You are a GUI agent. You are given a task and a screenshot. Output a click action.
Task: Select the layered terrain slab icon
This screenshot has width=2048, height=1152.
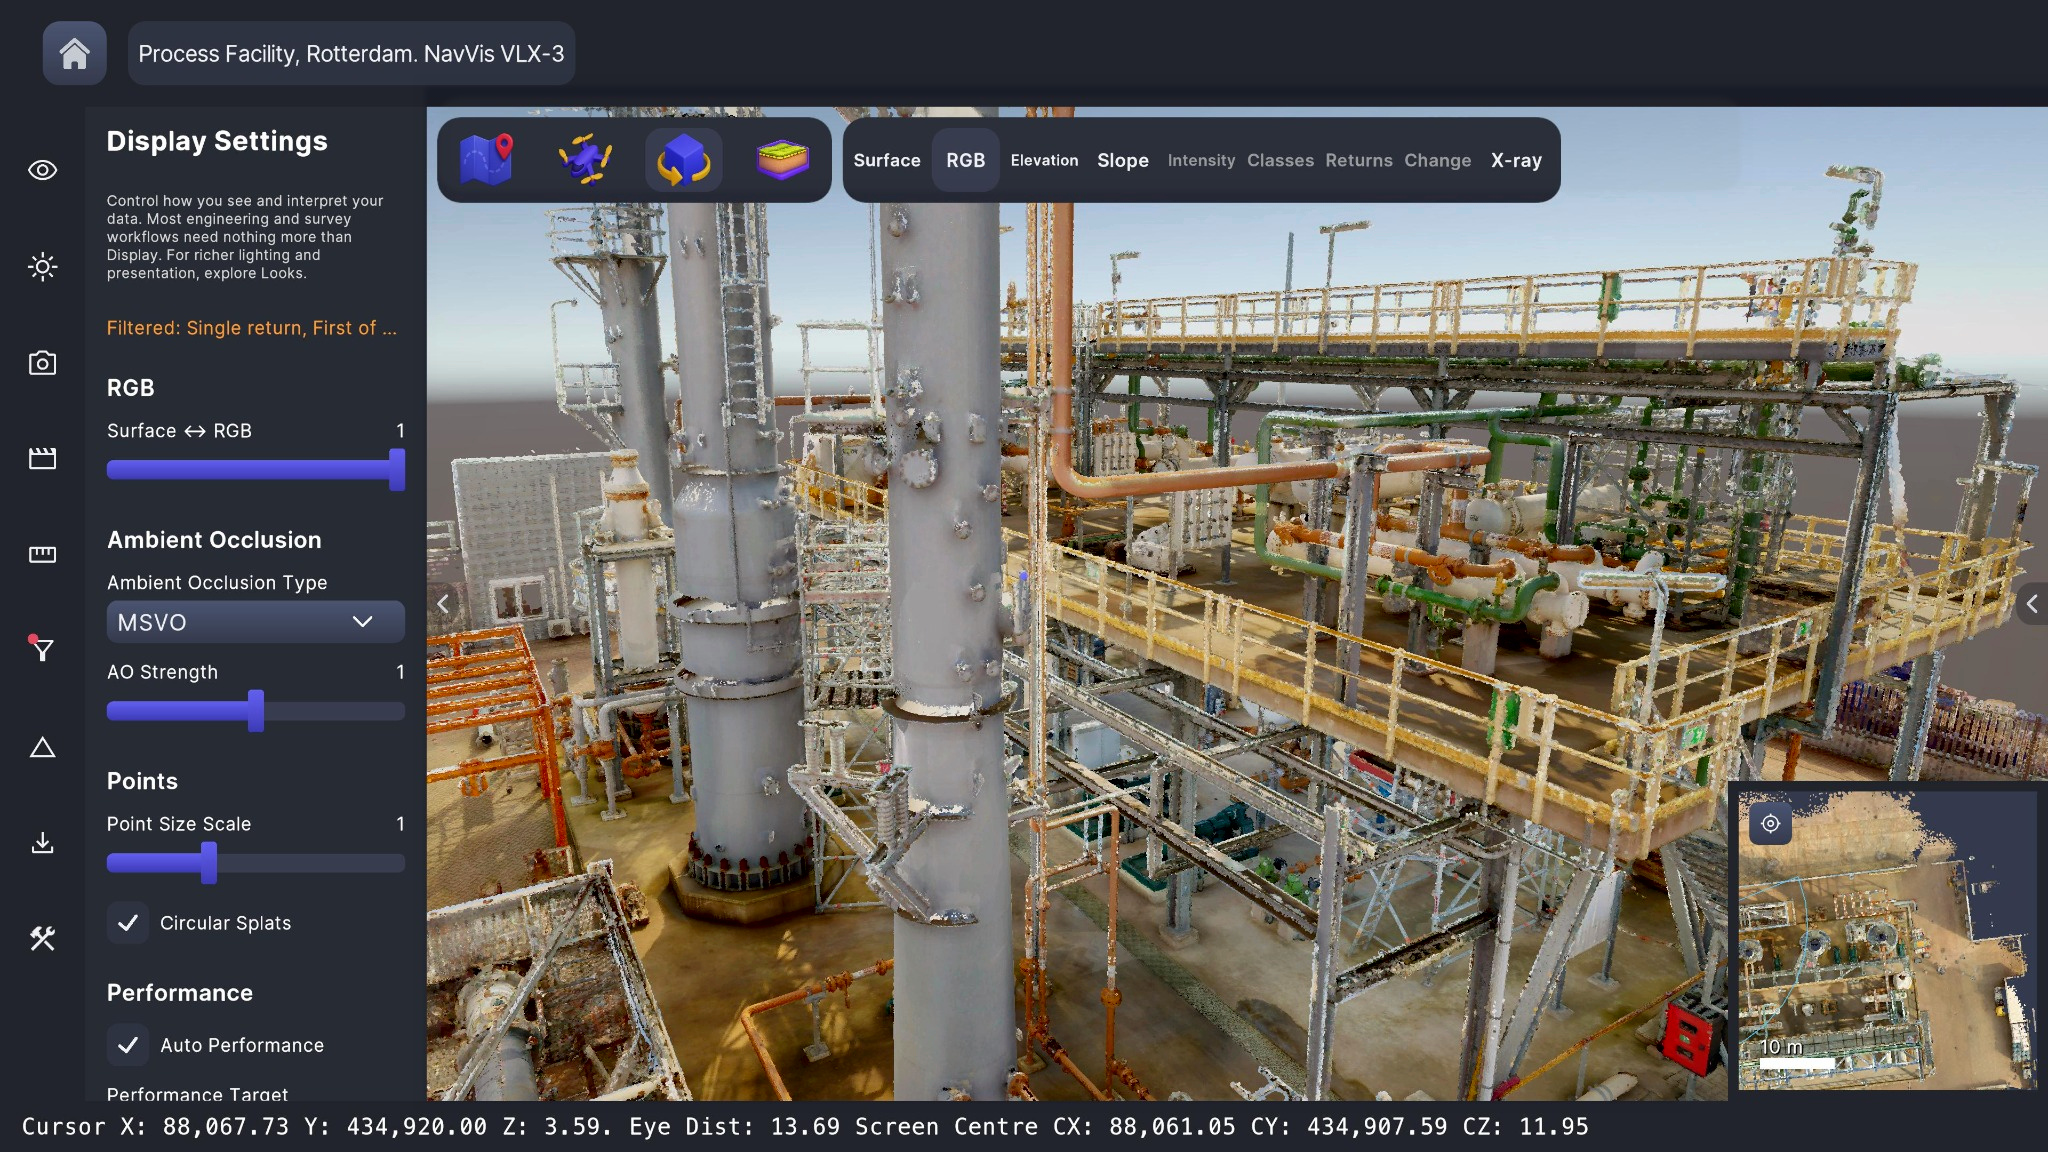tap(782, 160)
